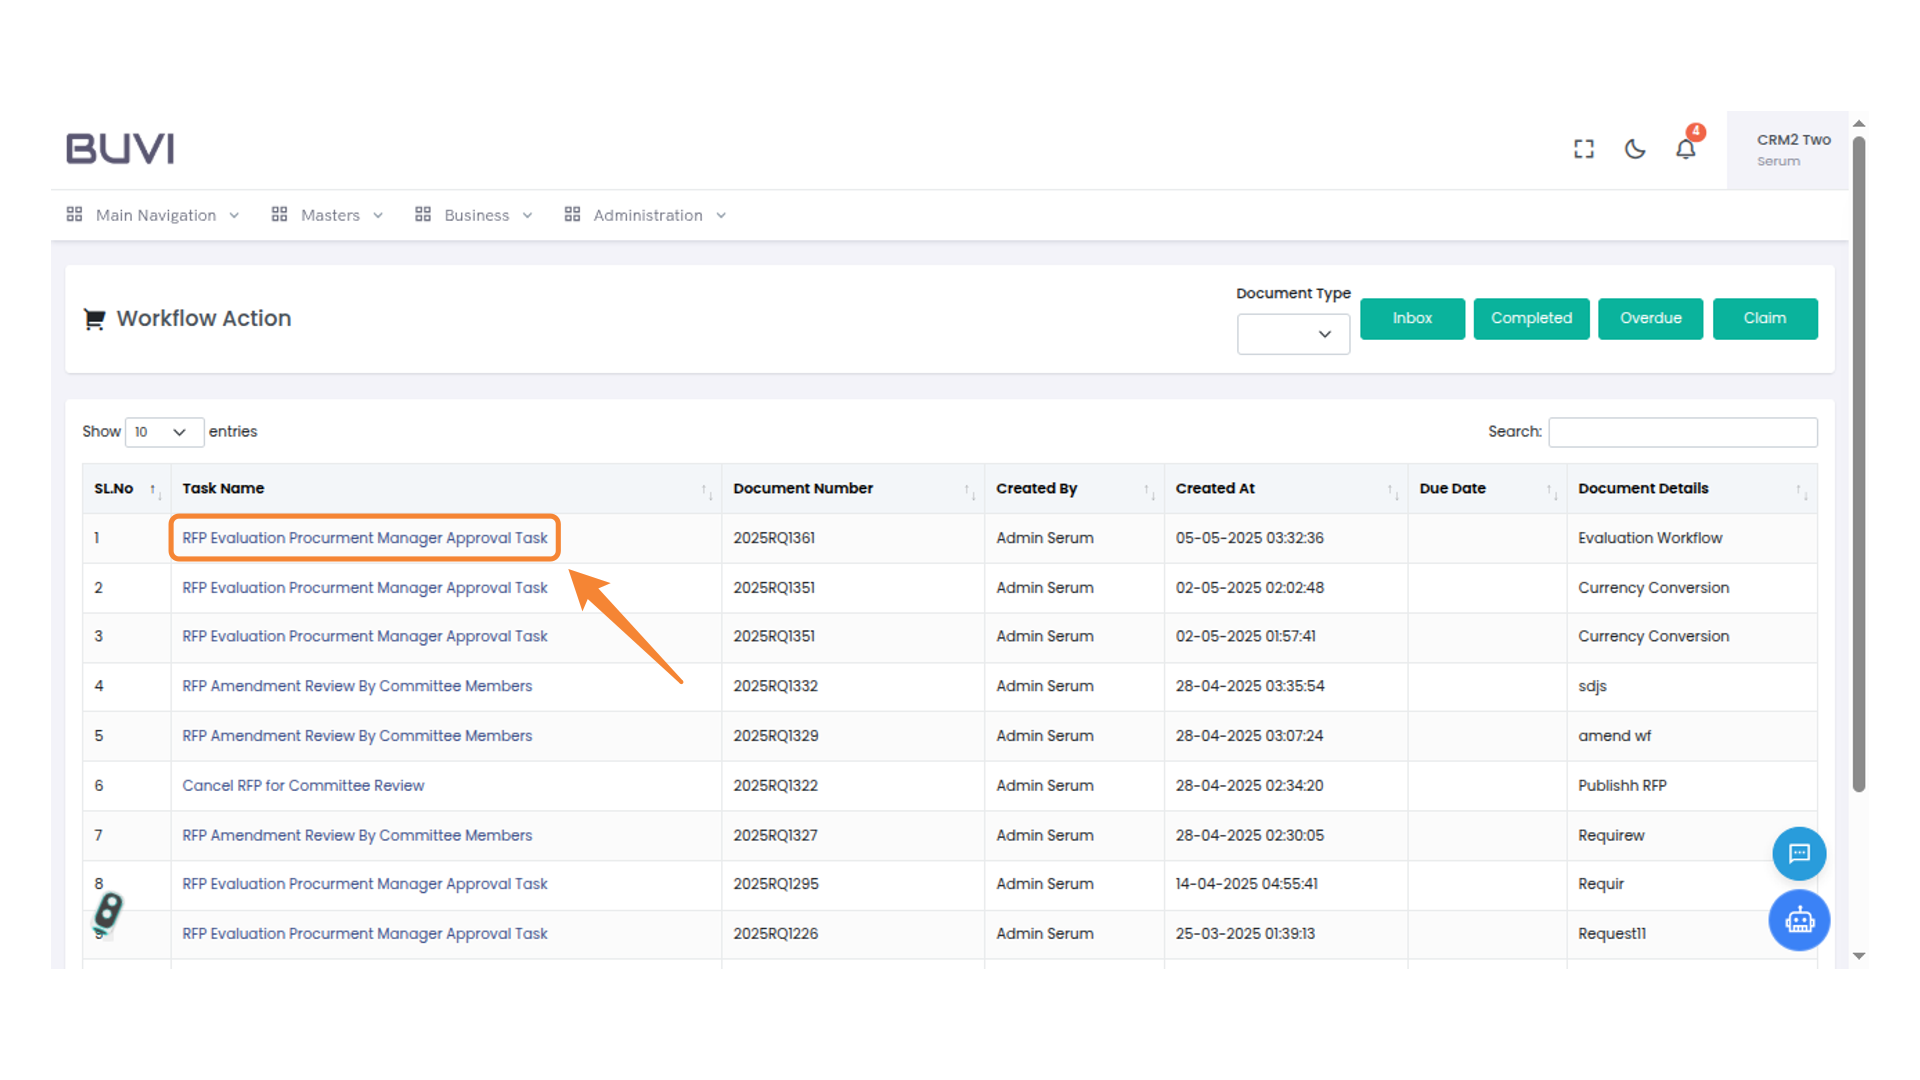Click the fullscreen expand icon

point(1583,149)
